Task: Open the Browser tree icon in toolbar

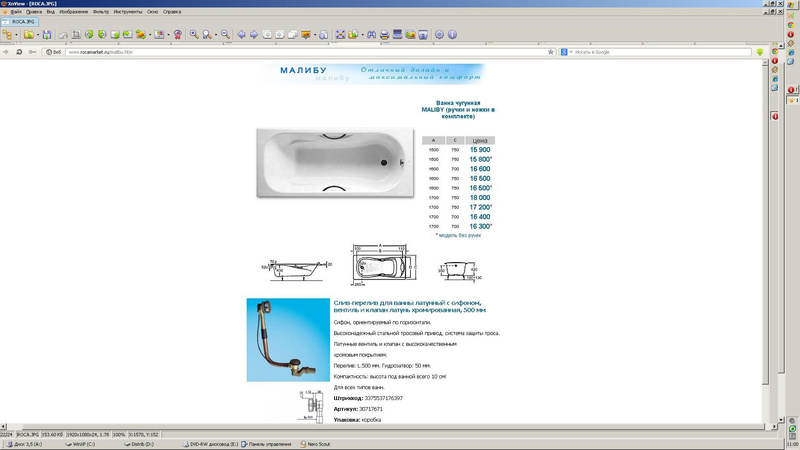Action: pyautogui.click(x=7, y=35)
